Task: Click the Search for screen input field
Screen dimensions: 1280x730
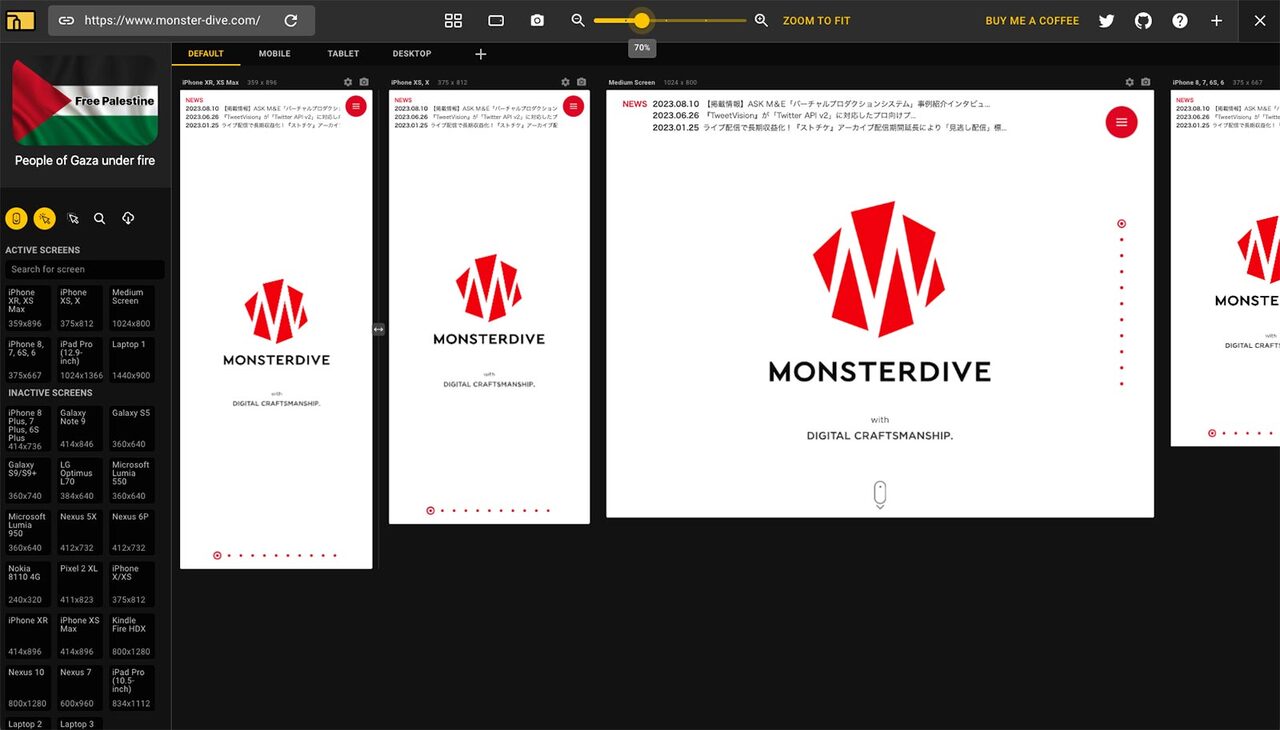Action: (x=85, y=269)
